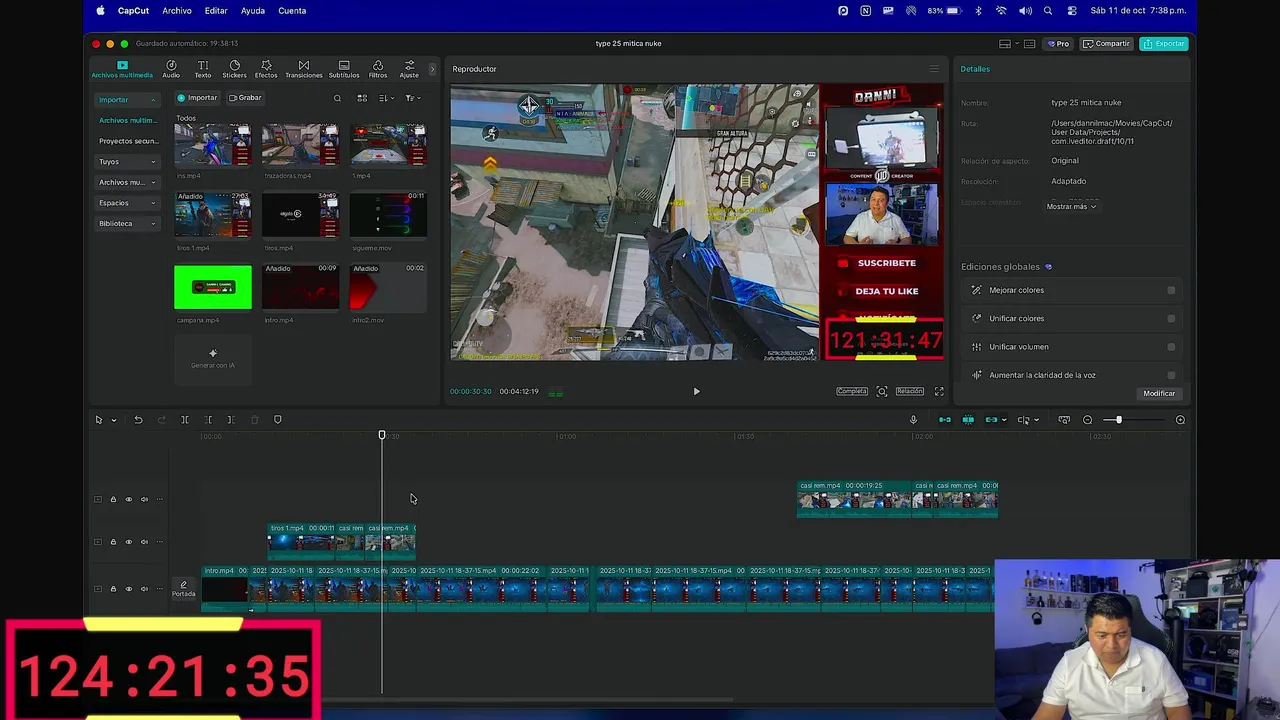
Task: Click the Portada cover button
Action: tap(183, 590)
